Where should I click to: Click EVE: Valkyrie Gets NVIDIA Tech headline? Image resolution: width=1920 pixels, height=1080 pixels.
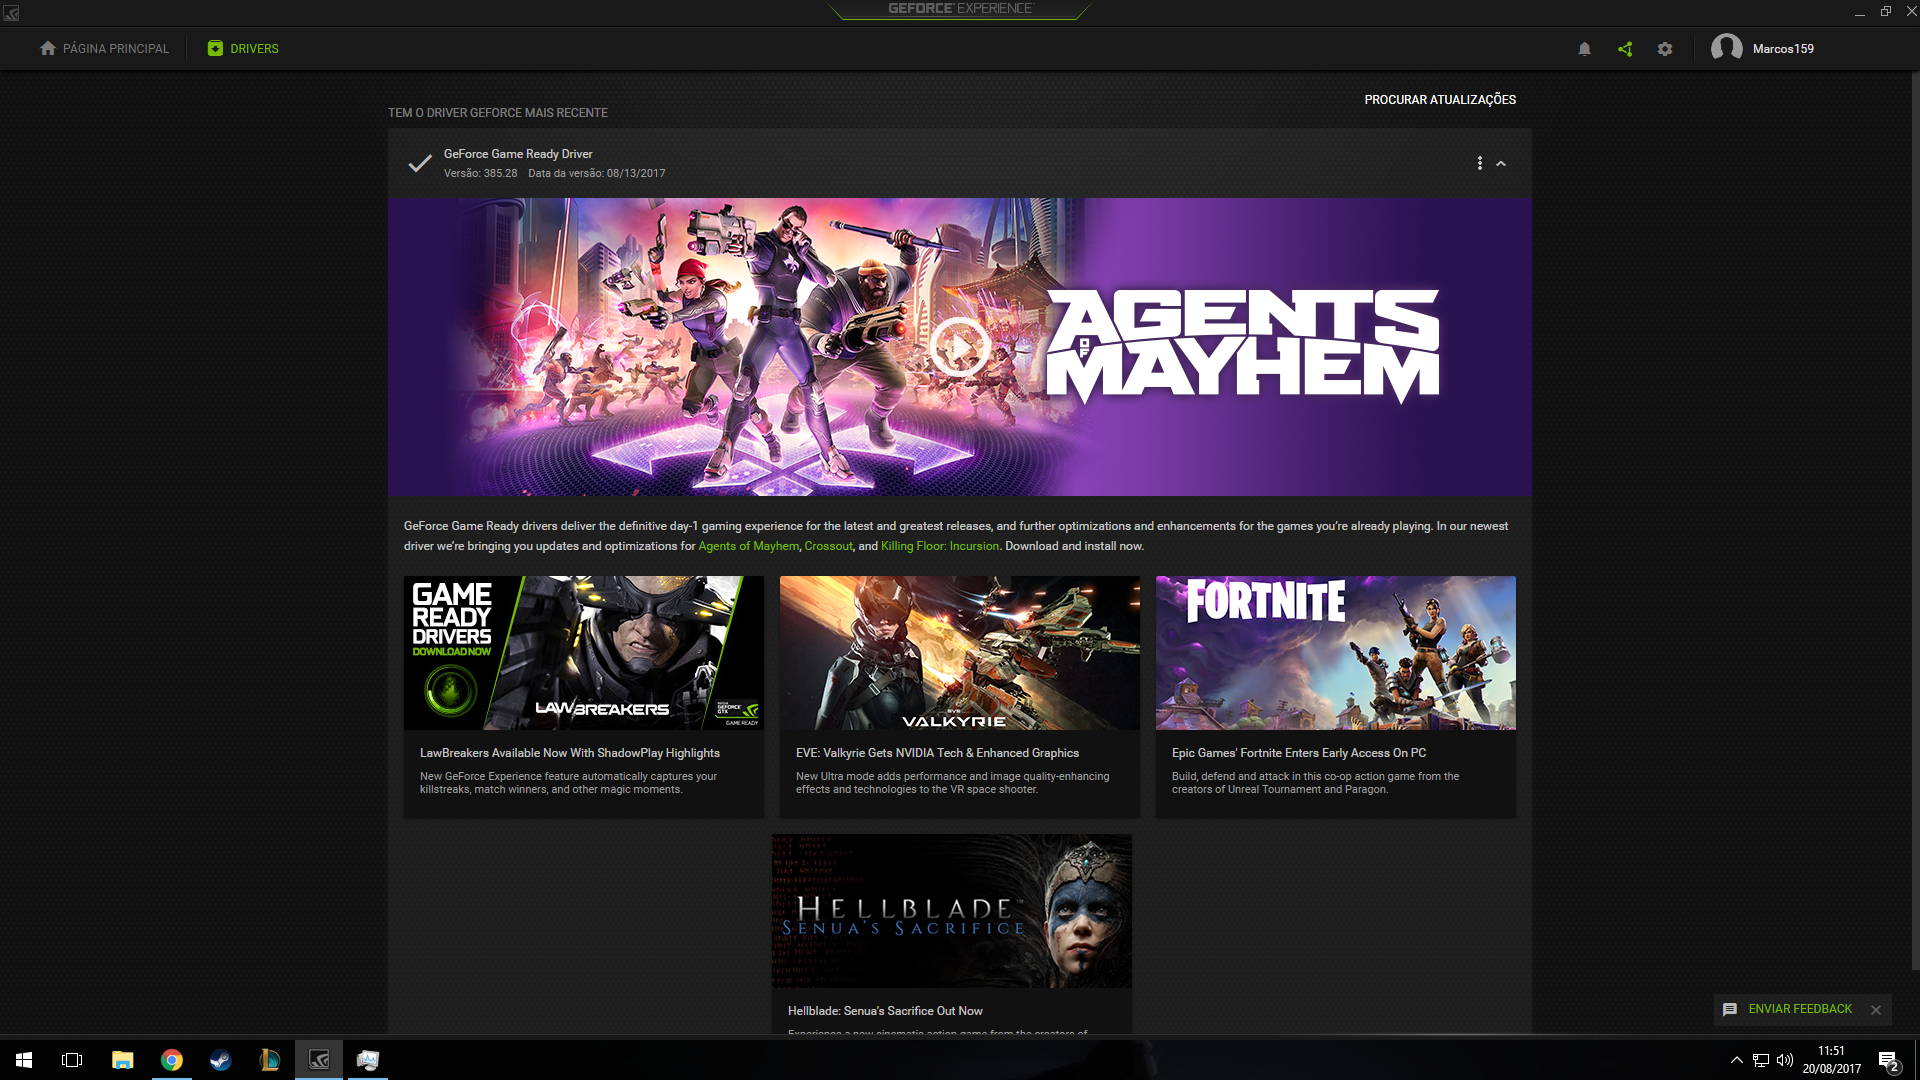[x=937, y=753]
